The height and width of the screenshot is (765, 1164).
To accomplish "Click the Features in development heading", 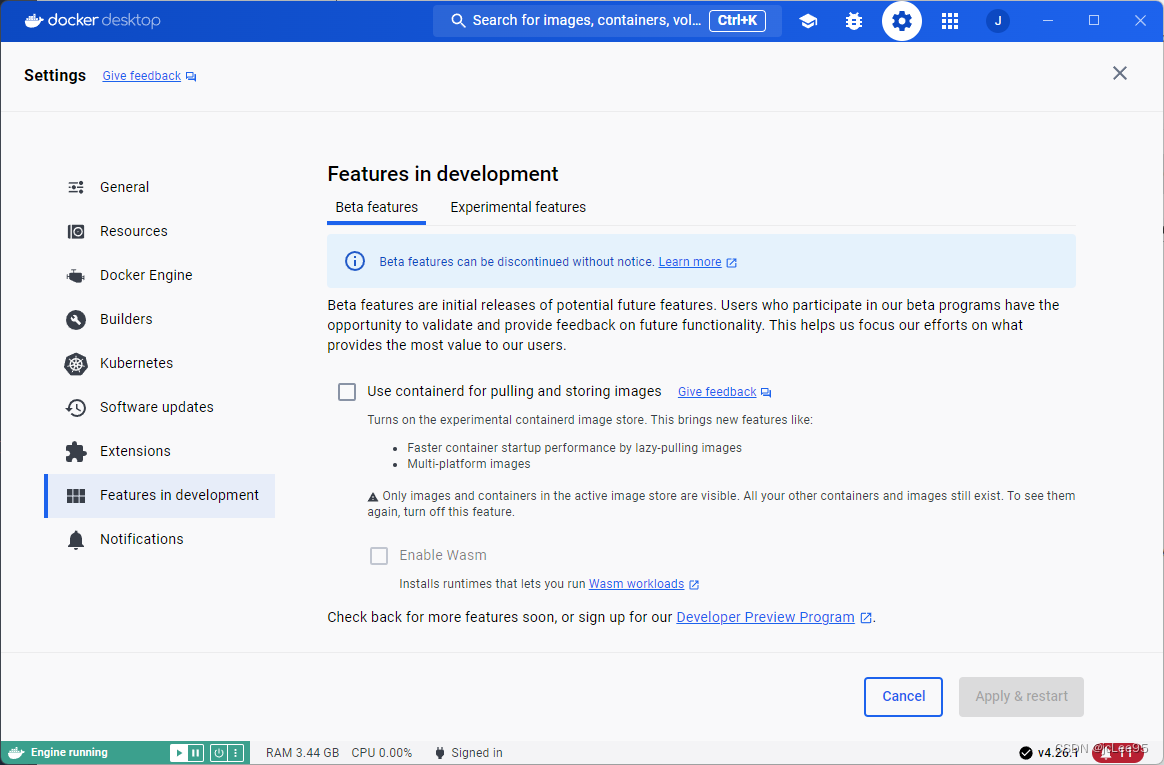I will pyautogui.click(x=442, y=174).
